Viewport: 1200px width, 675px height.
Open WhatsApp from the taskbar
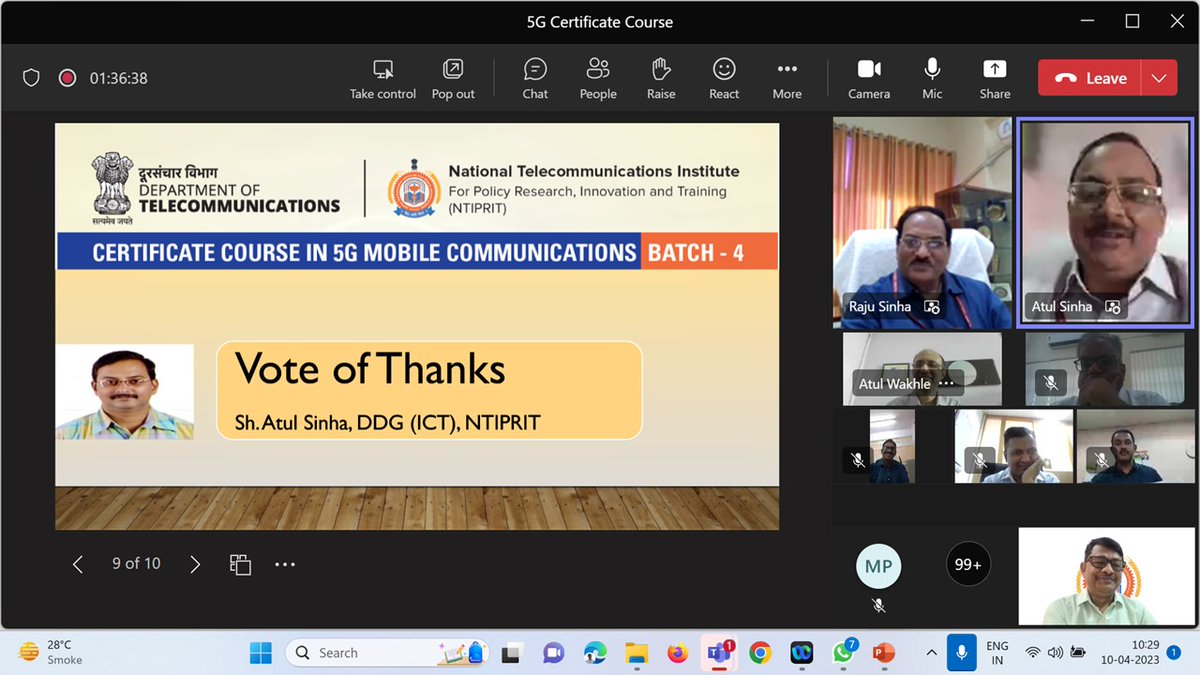pyautogui.click(x=843, y=653)
